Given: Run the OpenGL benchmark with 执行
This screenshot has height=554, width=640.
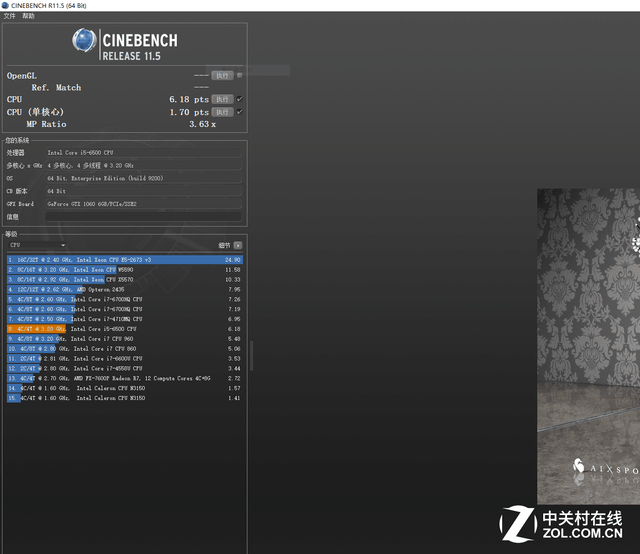Looking at the screenshot, I should coord(222,75).
